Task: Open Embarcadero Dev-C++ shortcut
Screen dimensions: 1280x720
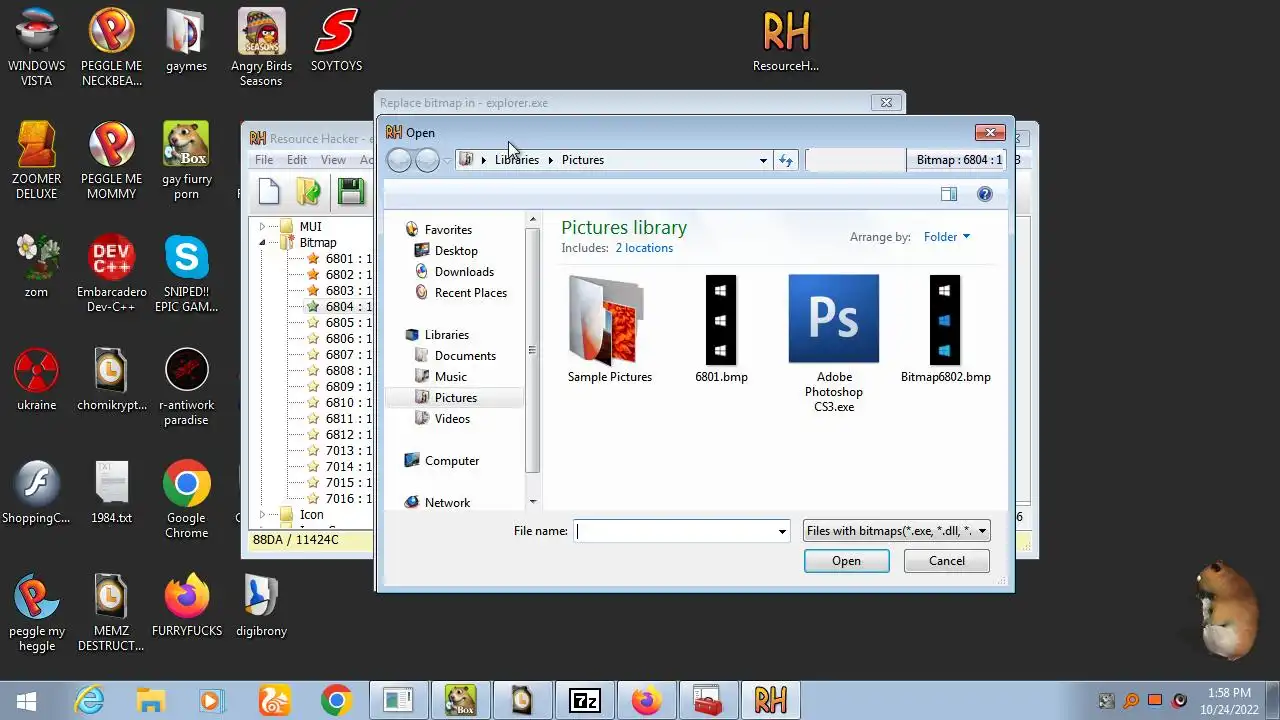Action: point(111,274)
